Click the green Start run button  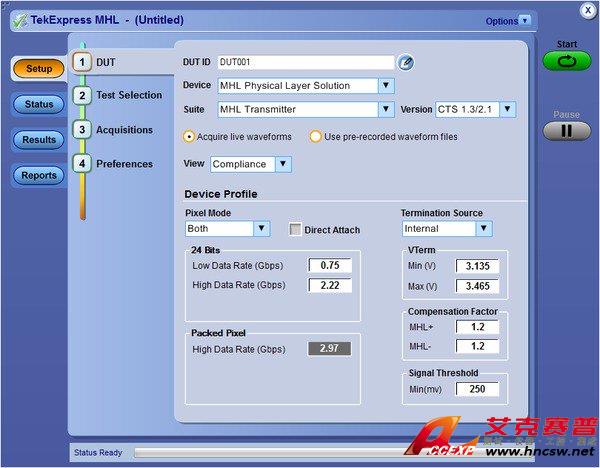coord(566,61)
